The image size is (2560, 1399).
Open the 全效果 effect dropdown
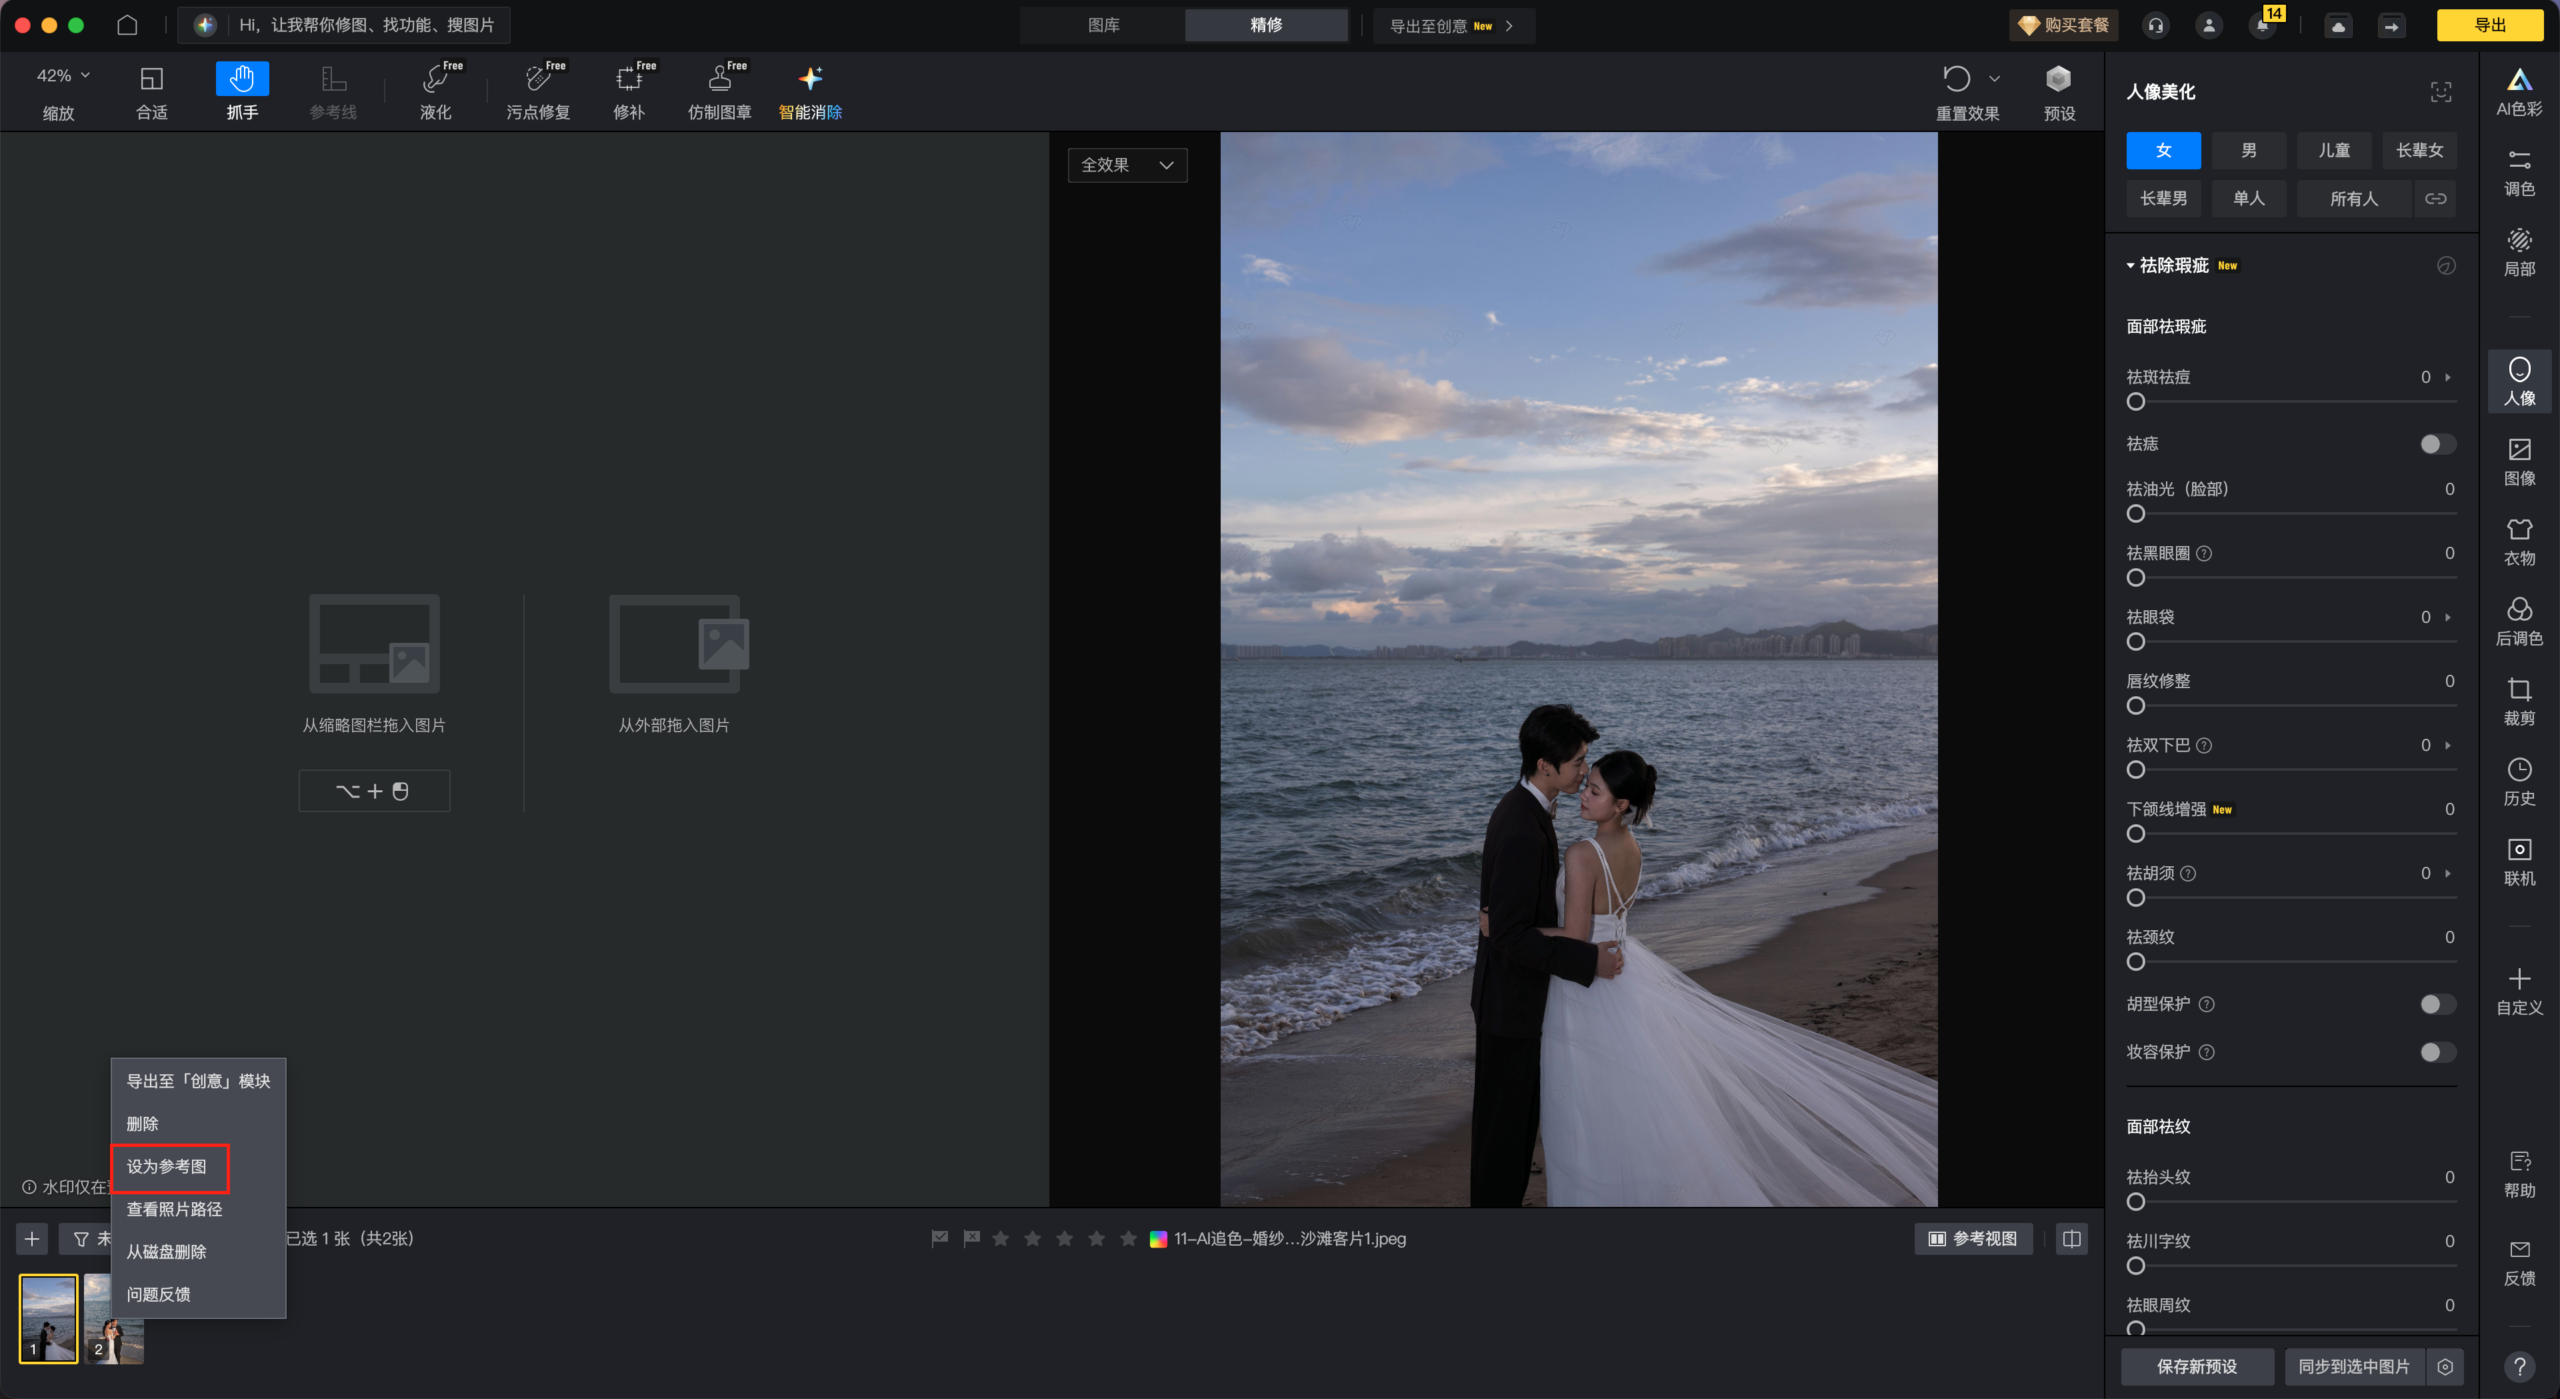pyautogui.click(x=1127, y=165)
